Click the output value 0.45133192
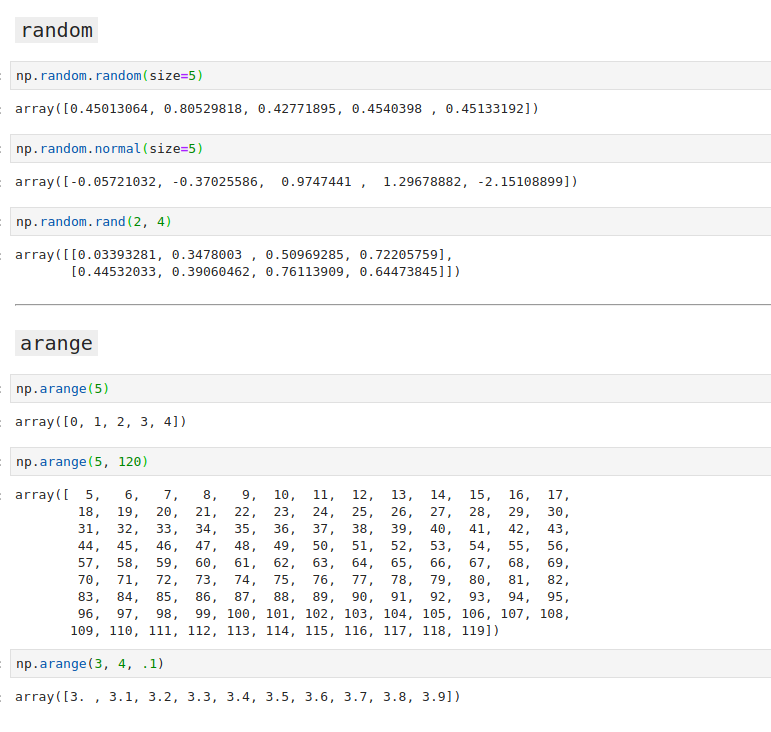This screenshot has height=732, width=771. point(485,109)
